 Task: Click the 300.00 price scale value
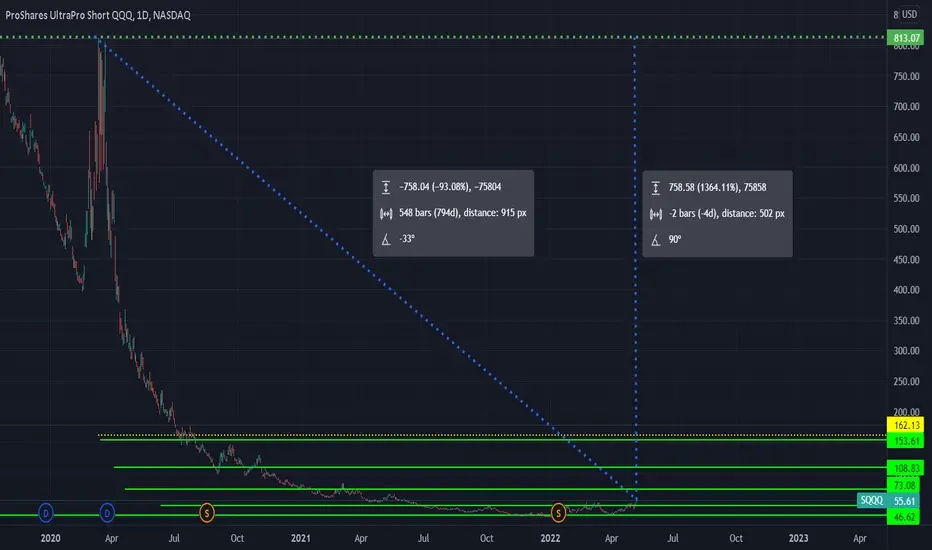(906, 351)
